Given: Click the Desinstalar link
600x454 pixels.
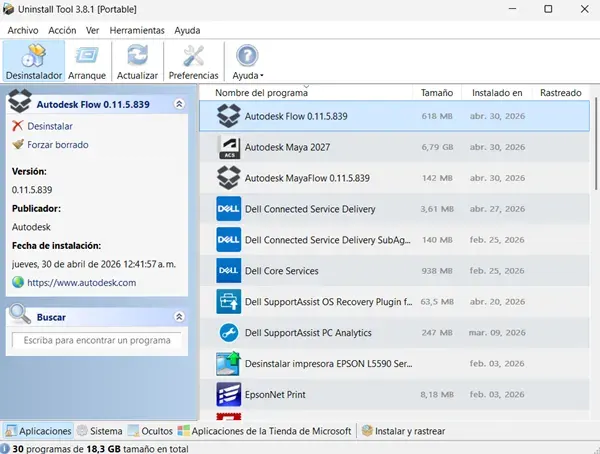Looking at the screenshot, I should (x=50, y=126).
